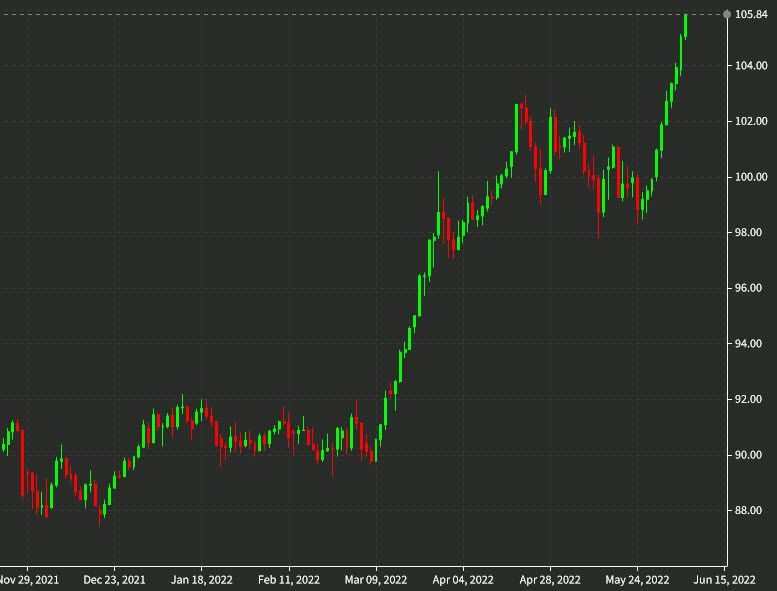This screenshot has width=777, height=591.
Task: Select the Apr 04, 2022 date label
Action: (463, 580)
